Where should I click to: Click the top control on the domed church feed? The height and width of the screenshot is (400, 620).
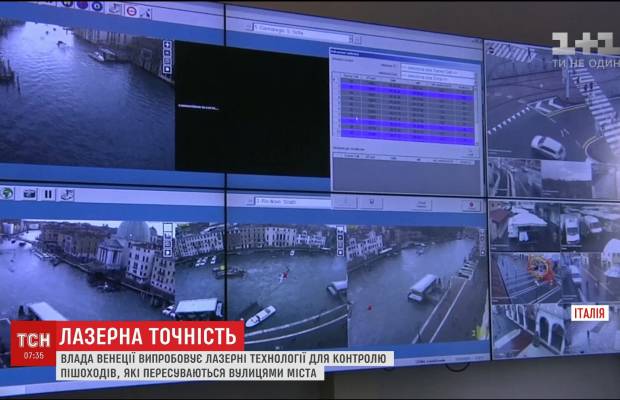point(168,228)
